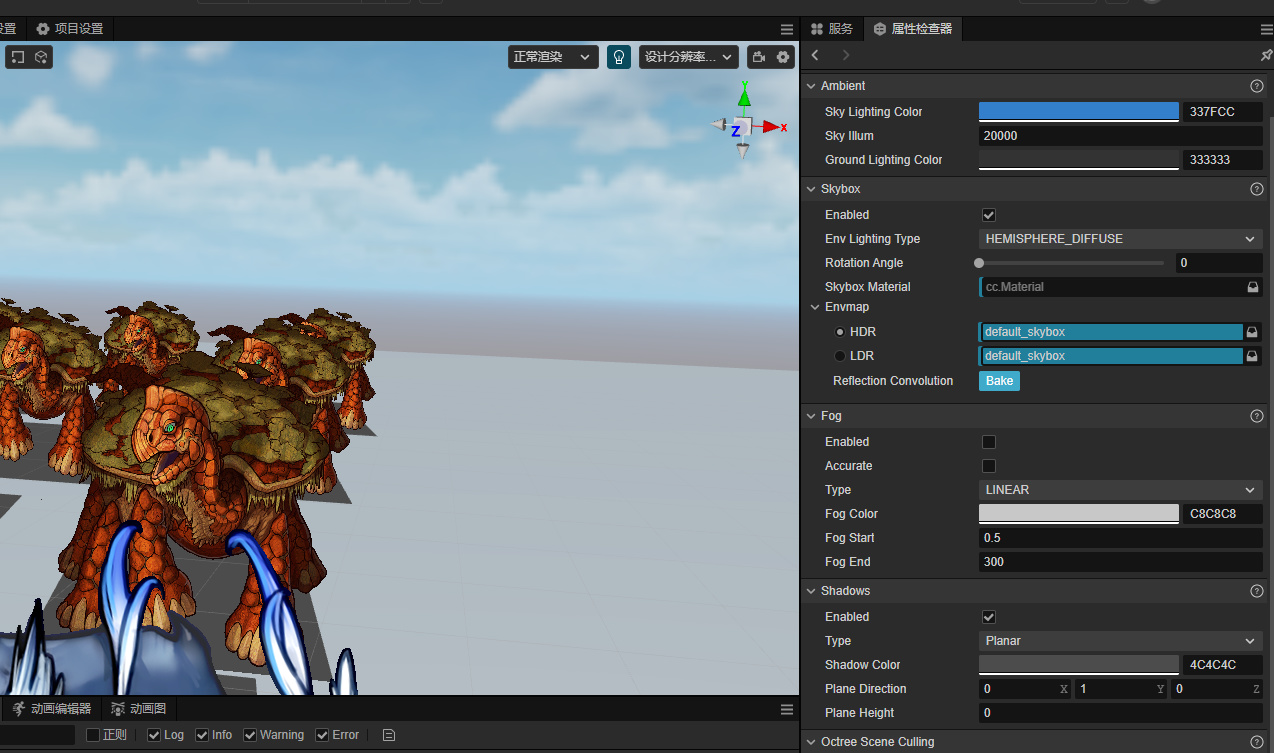Go back in inspector history
1274x753 pixels.
[816, 55]
